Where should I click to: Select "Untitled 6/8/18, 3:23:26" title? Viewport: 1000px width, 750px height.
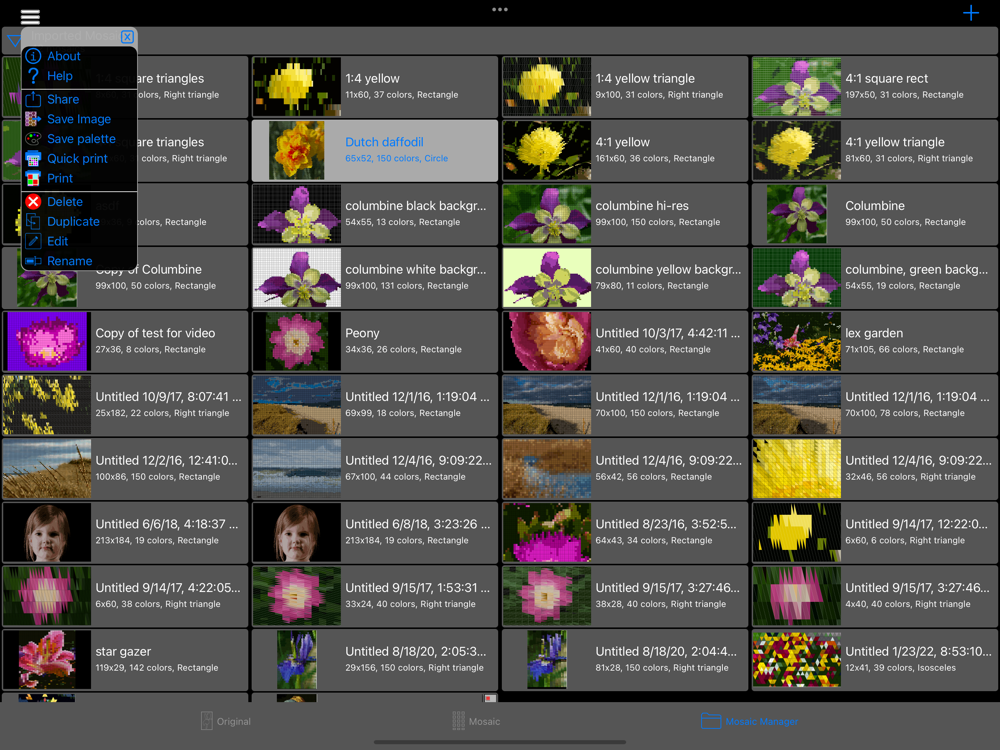[x=418, y=524]
